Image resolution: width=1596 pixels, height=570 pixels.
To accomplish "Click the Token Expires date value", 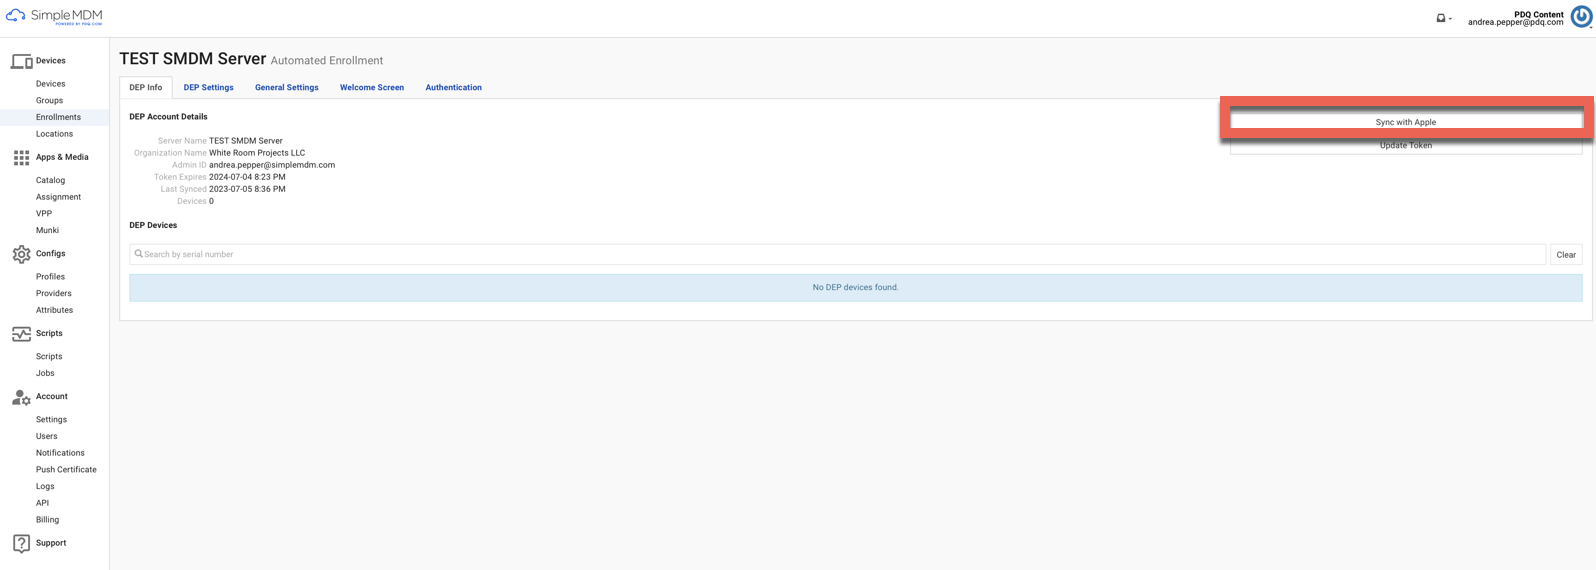I will click(247, 177).
